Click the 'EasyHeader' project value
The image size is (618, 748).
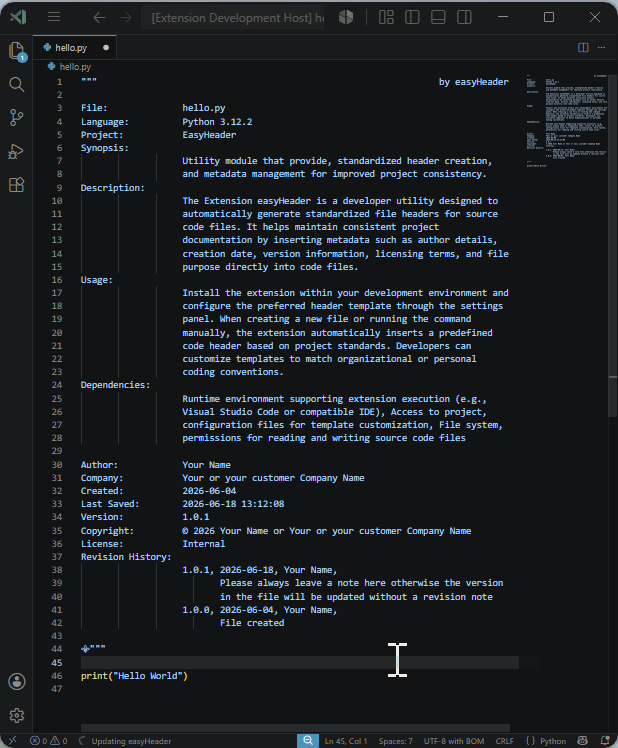pyautogui.click(x=209, y=135)
